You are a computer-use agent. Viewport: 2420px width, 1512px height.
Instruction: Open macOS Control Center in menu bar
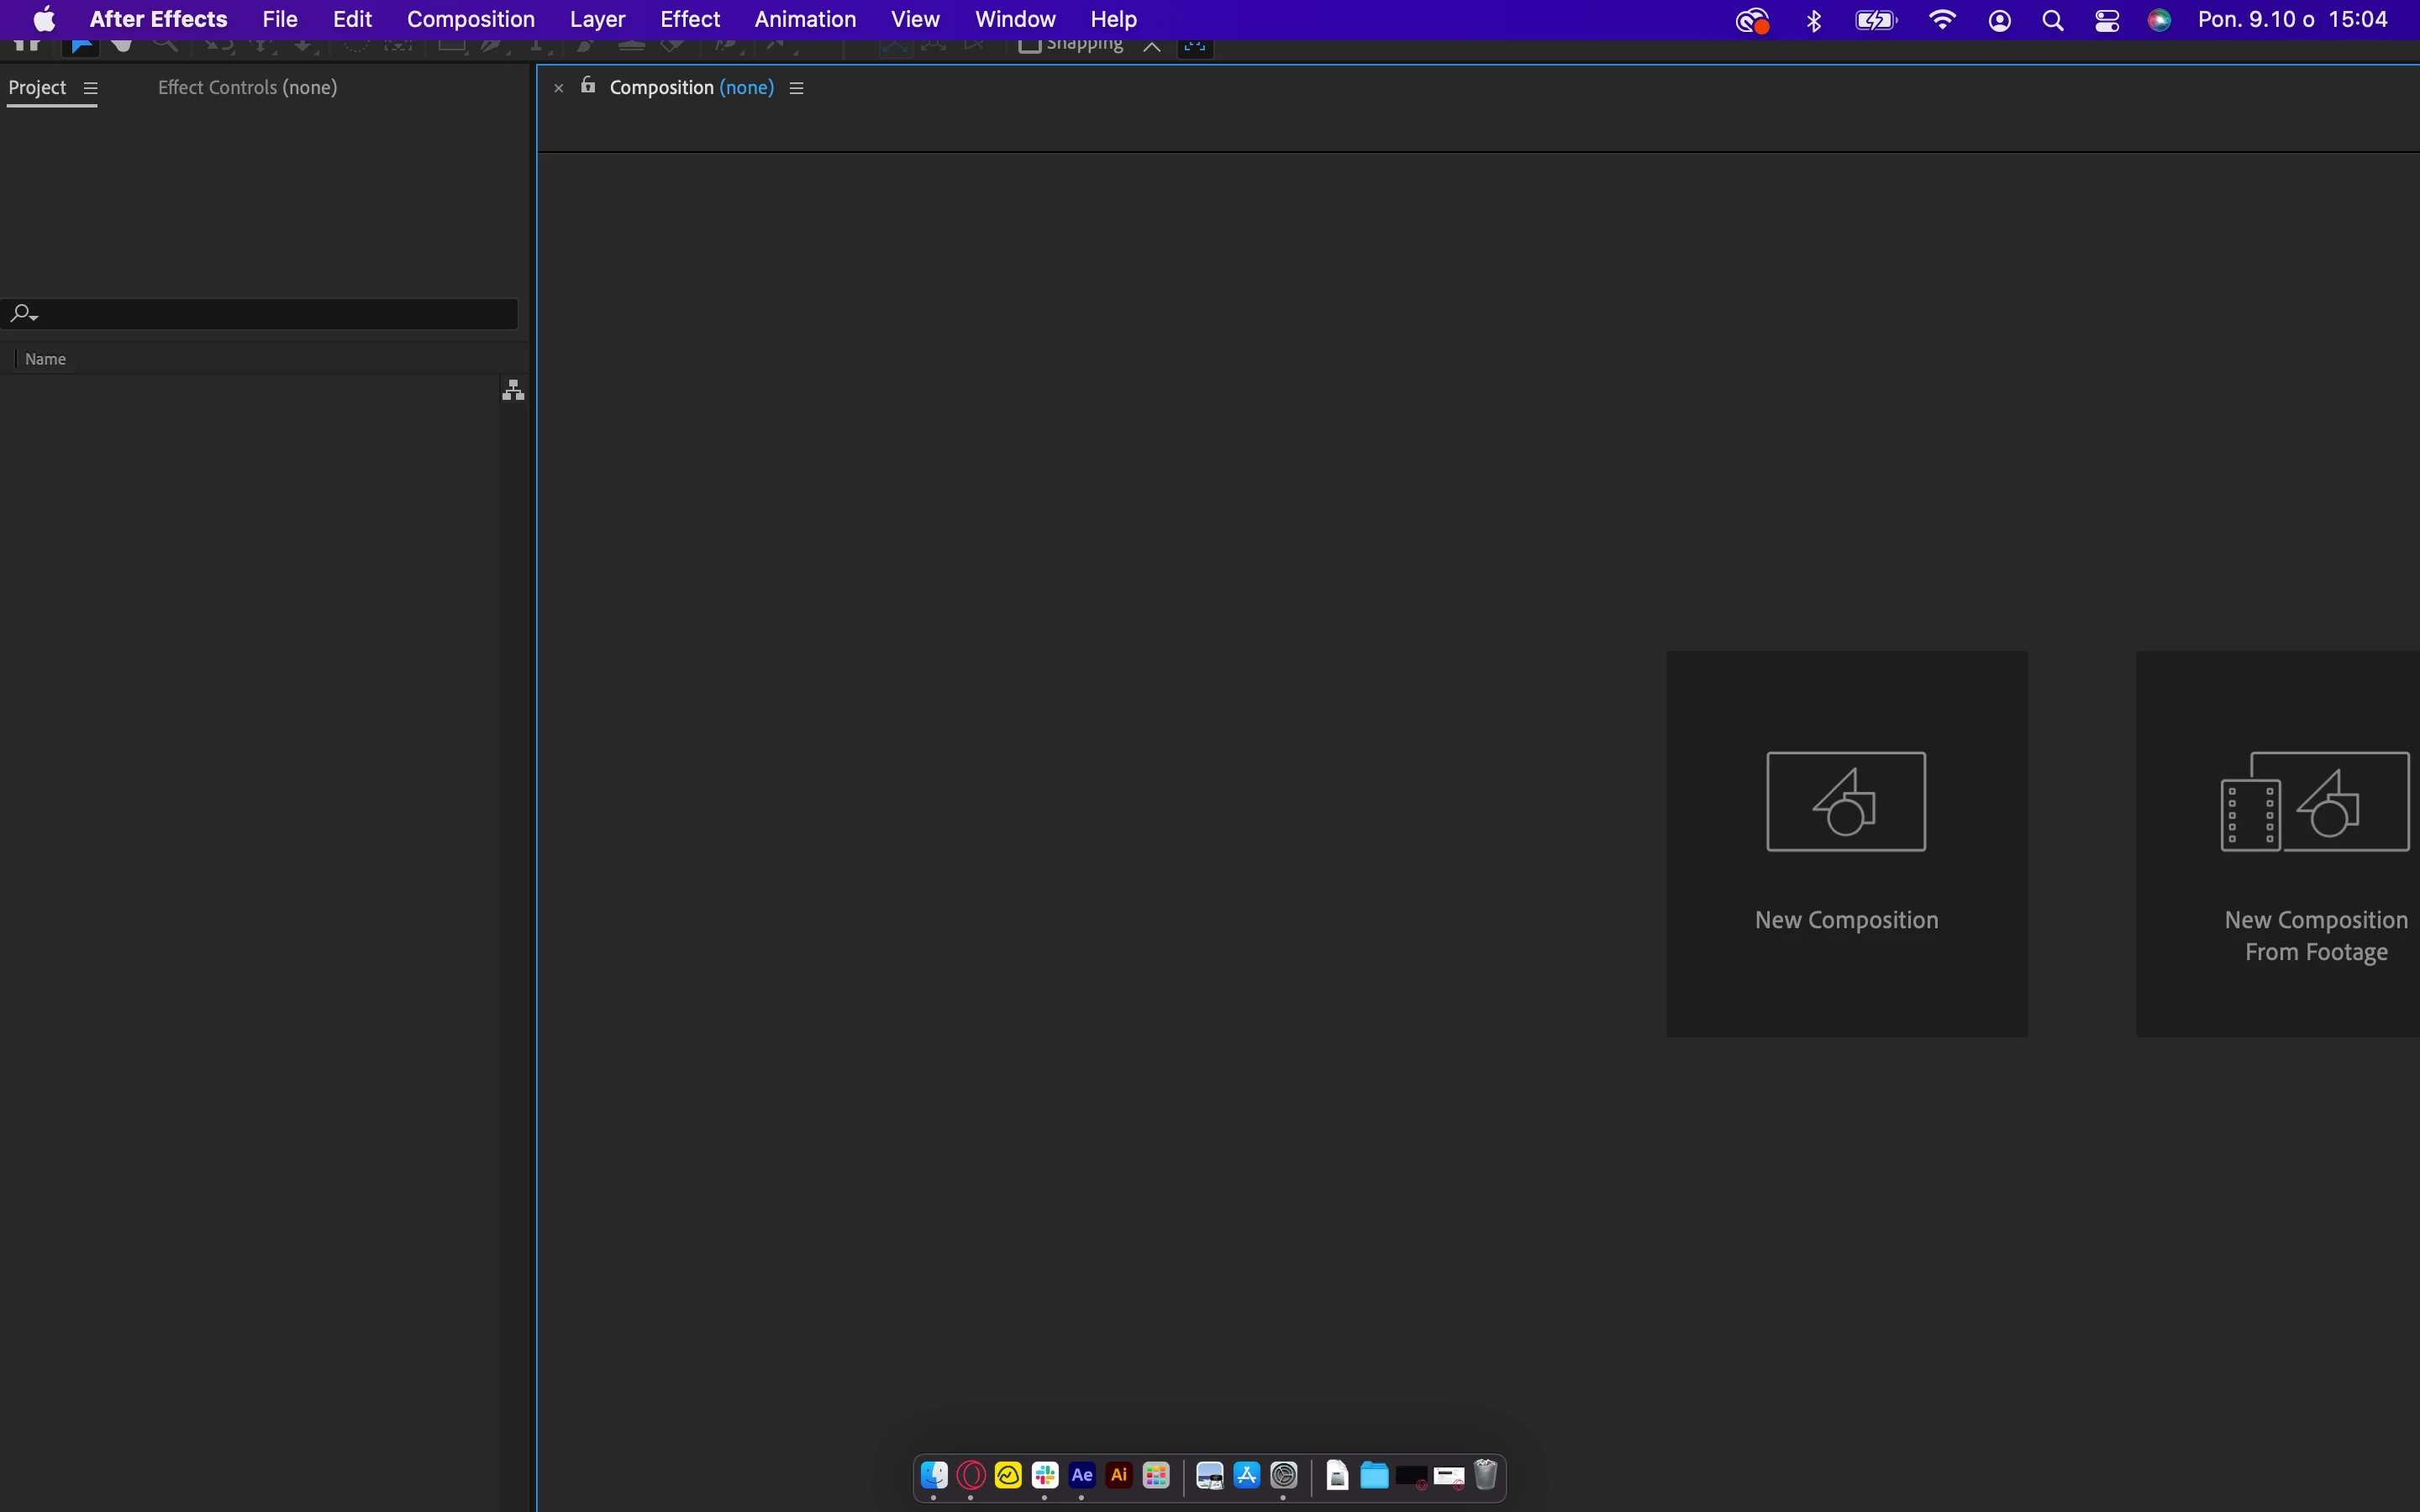point(2107,20)
